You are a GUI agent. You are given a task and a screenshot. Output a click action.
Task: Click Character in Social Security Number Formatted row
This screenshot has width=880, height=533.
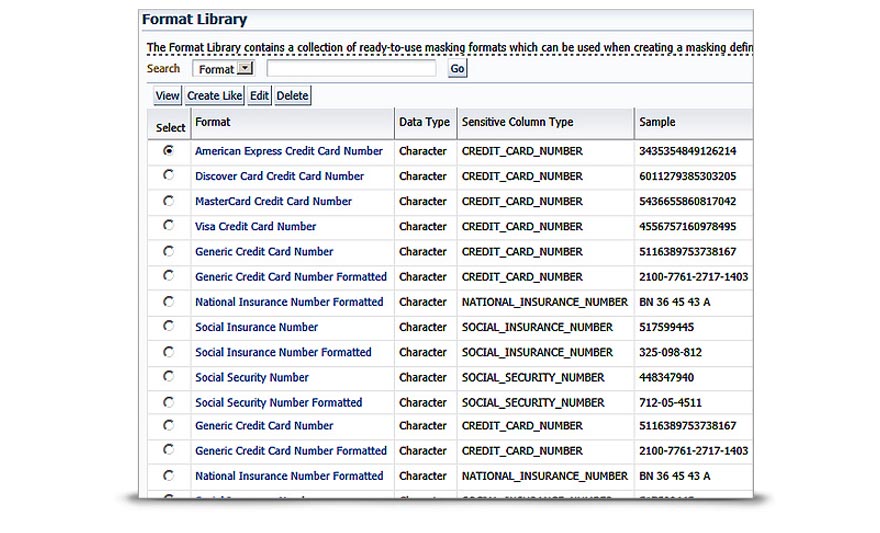[x=423, y=403]
